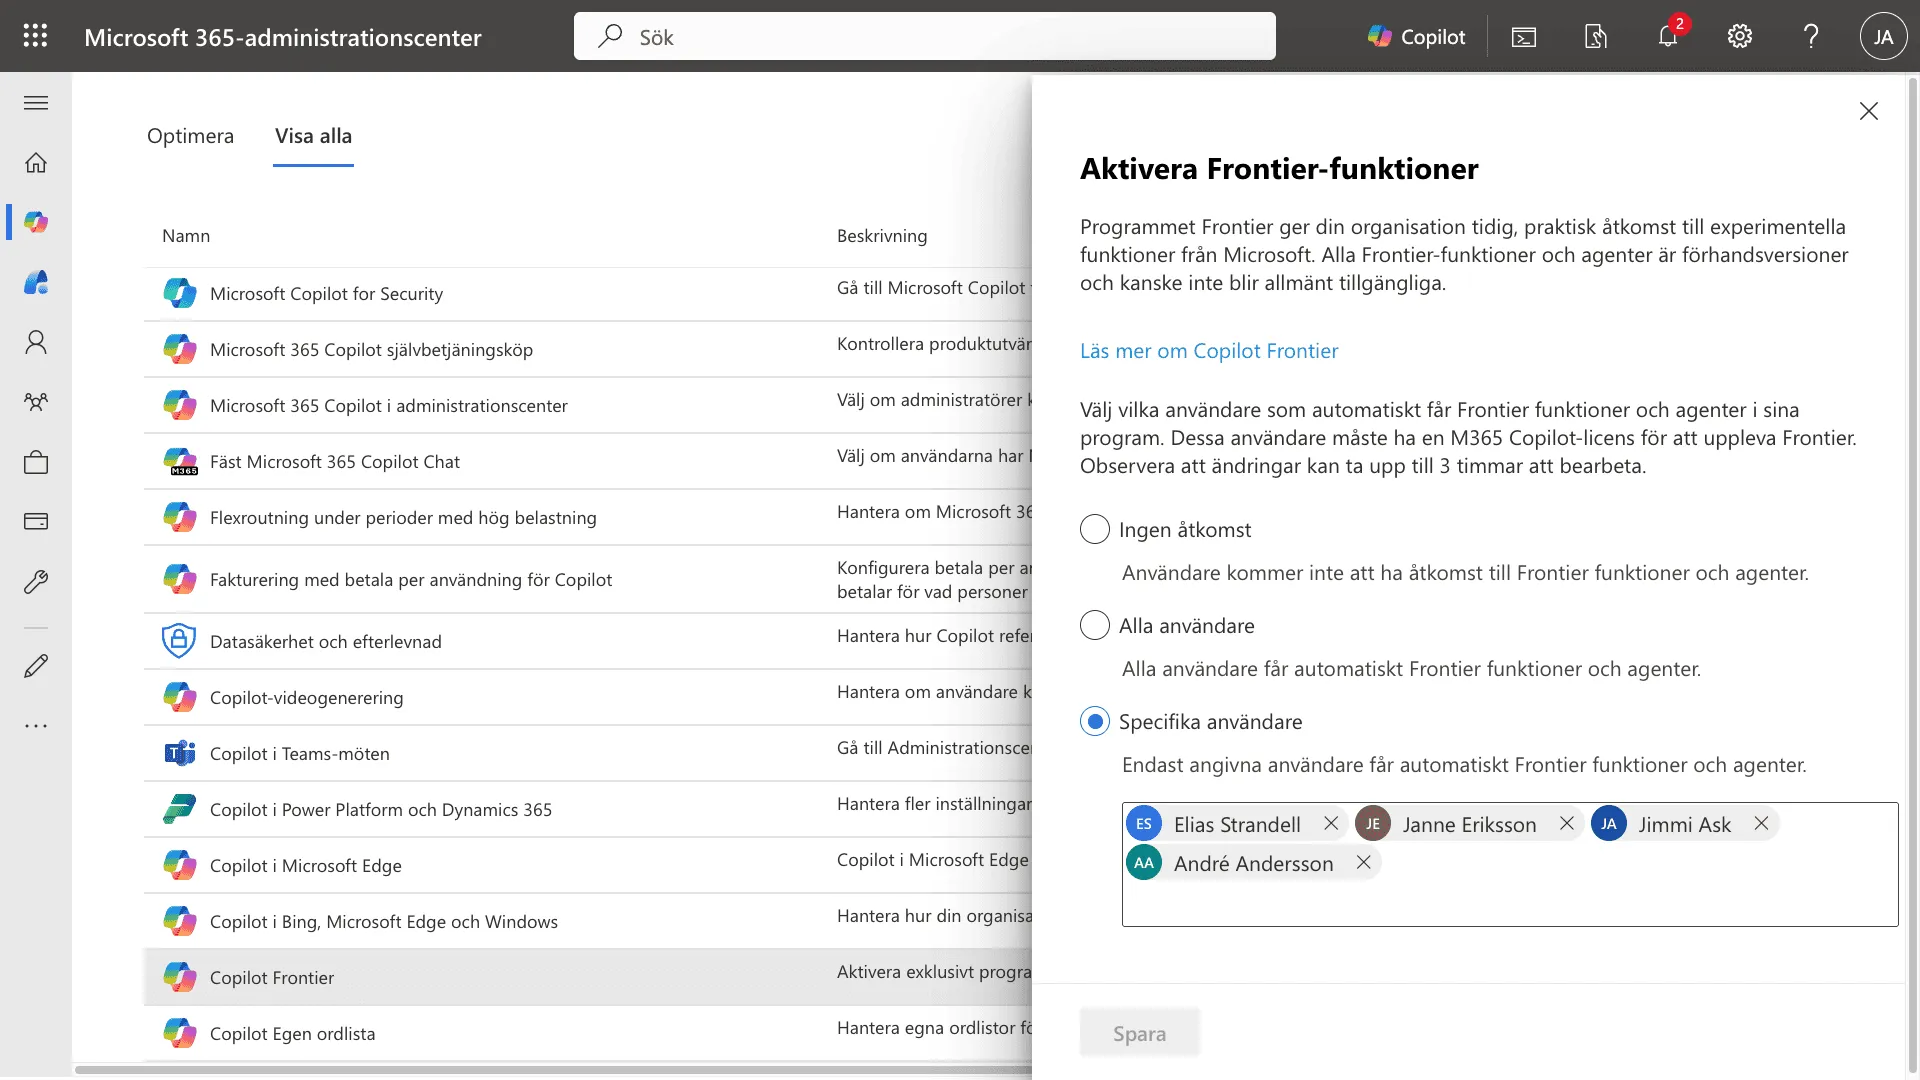Viewport: 1920px width, 1080px height.
Task: Click the Power Platform icon on Dynamics 365 row
Action: (179, 809)
